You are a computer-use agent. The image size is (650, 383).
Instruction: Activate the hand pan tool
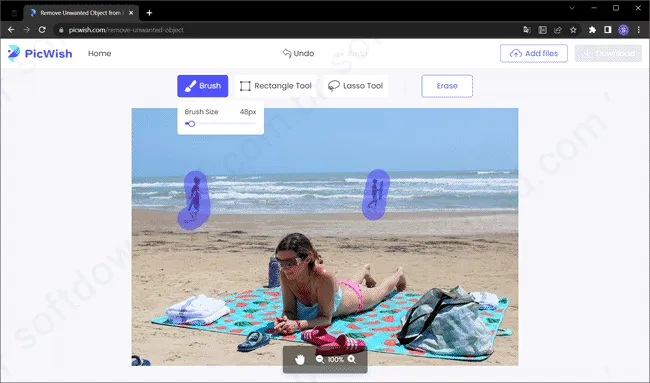pyautogui.click(x=300, y=359)
